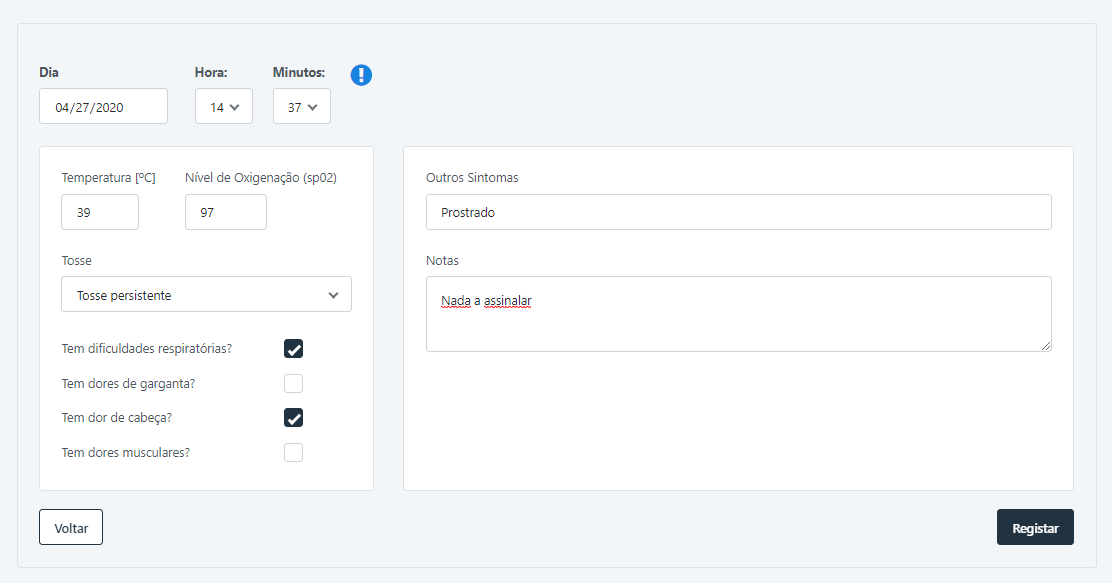
Task: Submit the form with Registar button
Action: [x=1035, y=527]
